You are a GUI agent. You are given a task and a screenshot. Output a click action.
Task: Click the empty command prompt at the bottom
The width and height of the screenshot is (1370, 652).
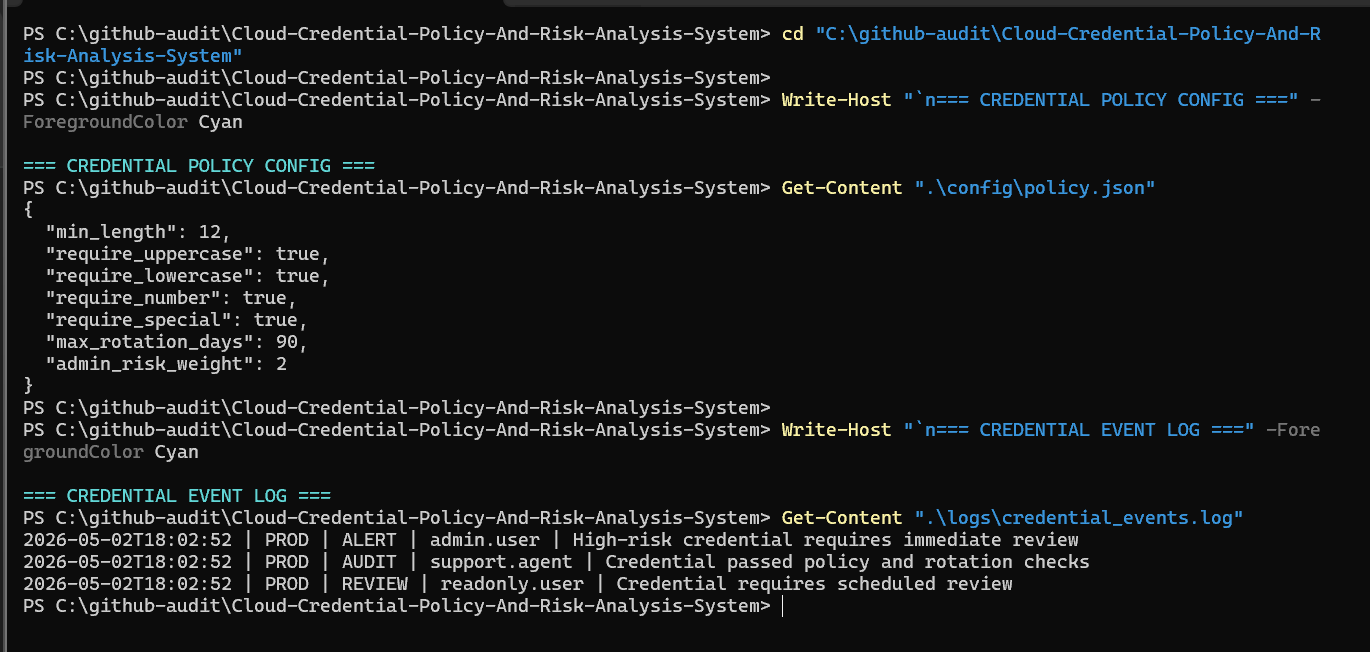pos(401,606)
